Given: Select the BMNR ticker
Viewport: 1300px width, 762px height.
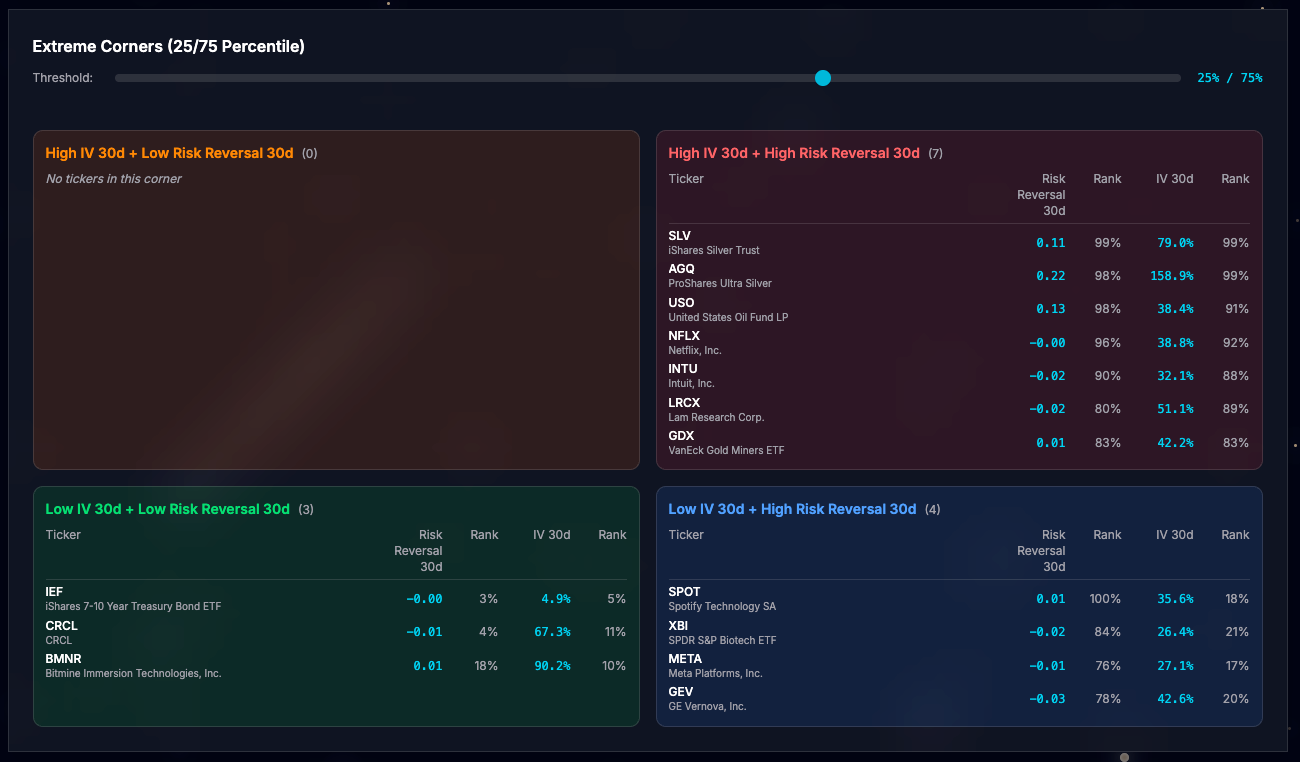Looking at the screenshot, I should pos(63,659).
